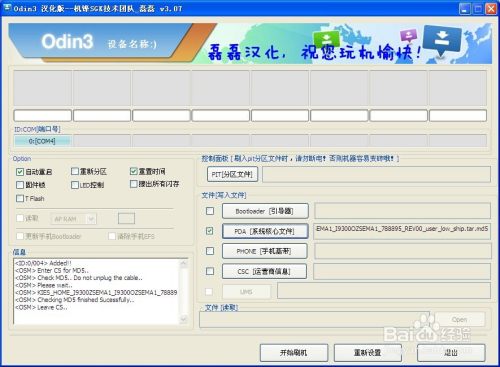
Task: Click the PIT [分区文件] button
Action: click(x=232, y=174)
